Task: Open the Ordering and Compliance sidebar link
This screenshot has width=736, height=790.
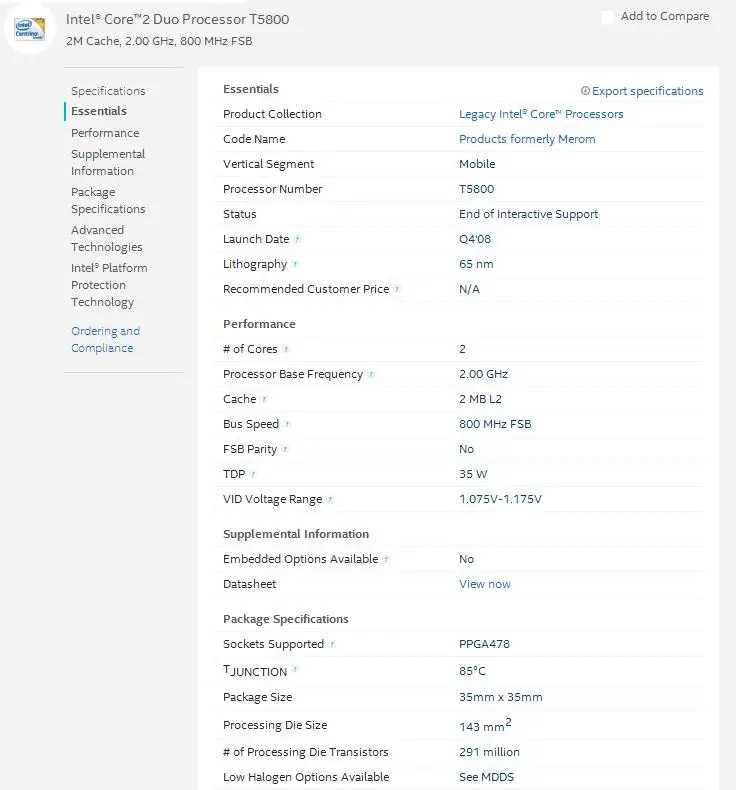Action: pos(105,340)
